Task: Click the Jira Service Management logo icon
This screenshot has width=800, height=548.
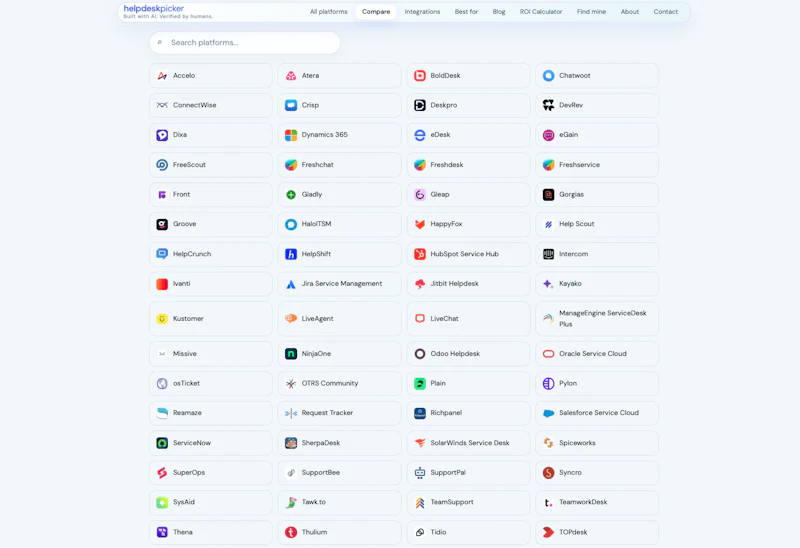Action: point(291,284)
